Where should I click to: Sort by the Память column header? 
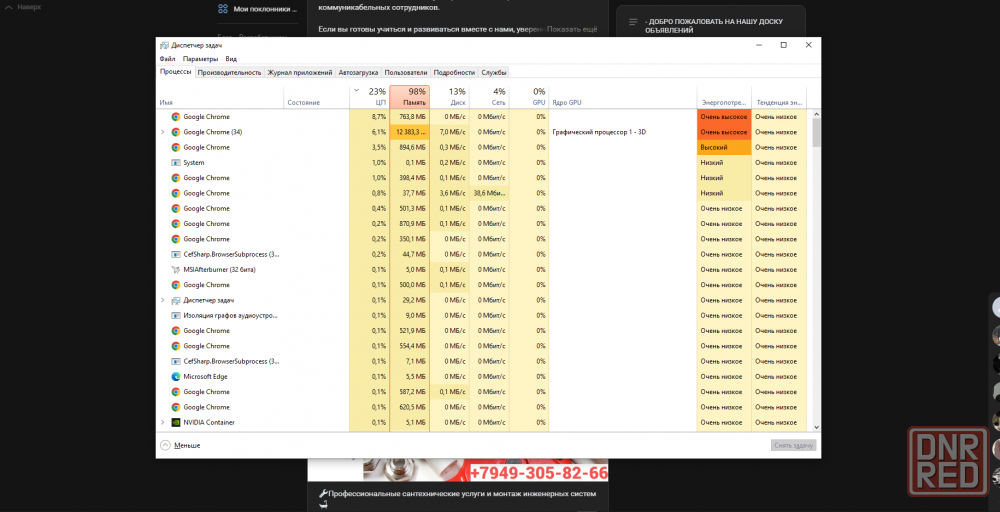(x=409, y=97)
